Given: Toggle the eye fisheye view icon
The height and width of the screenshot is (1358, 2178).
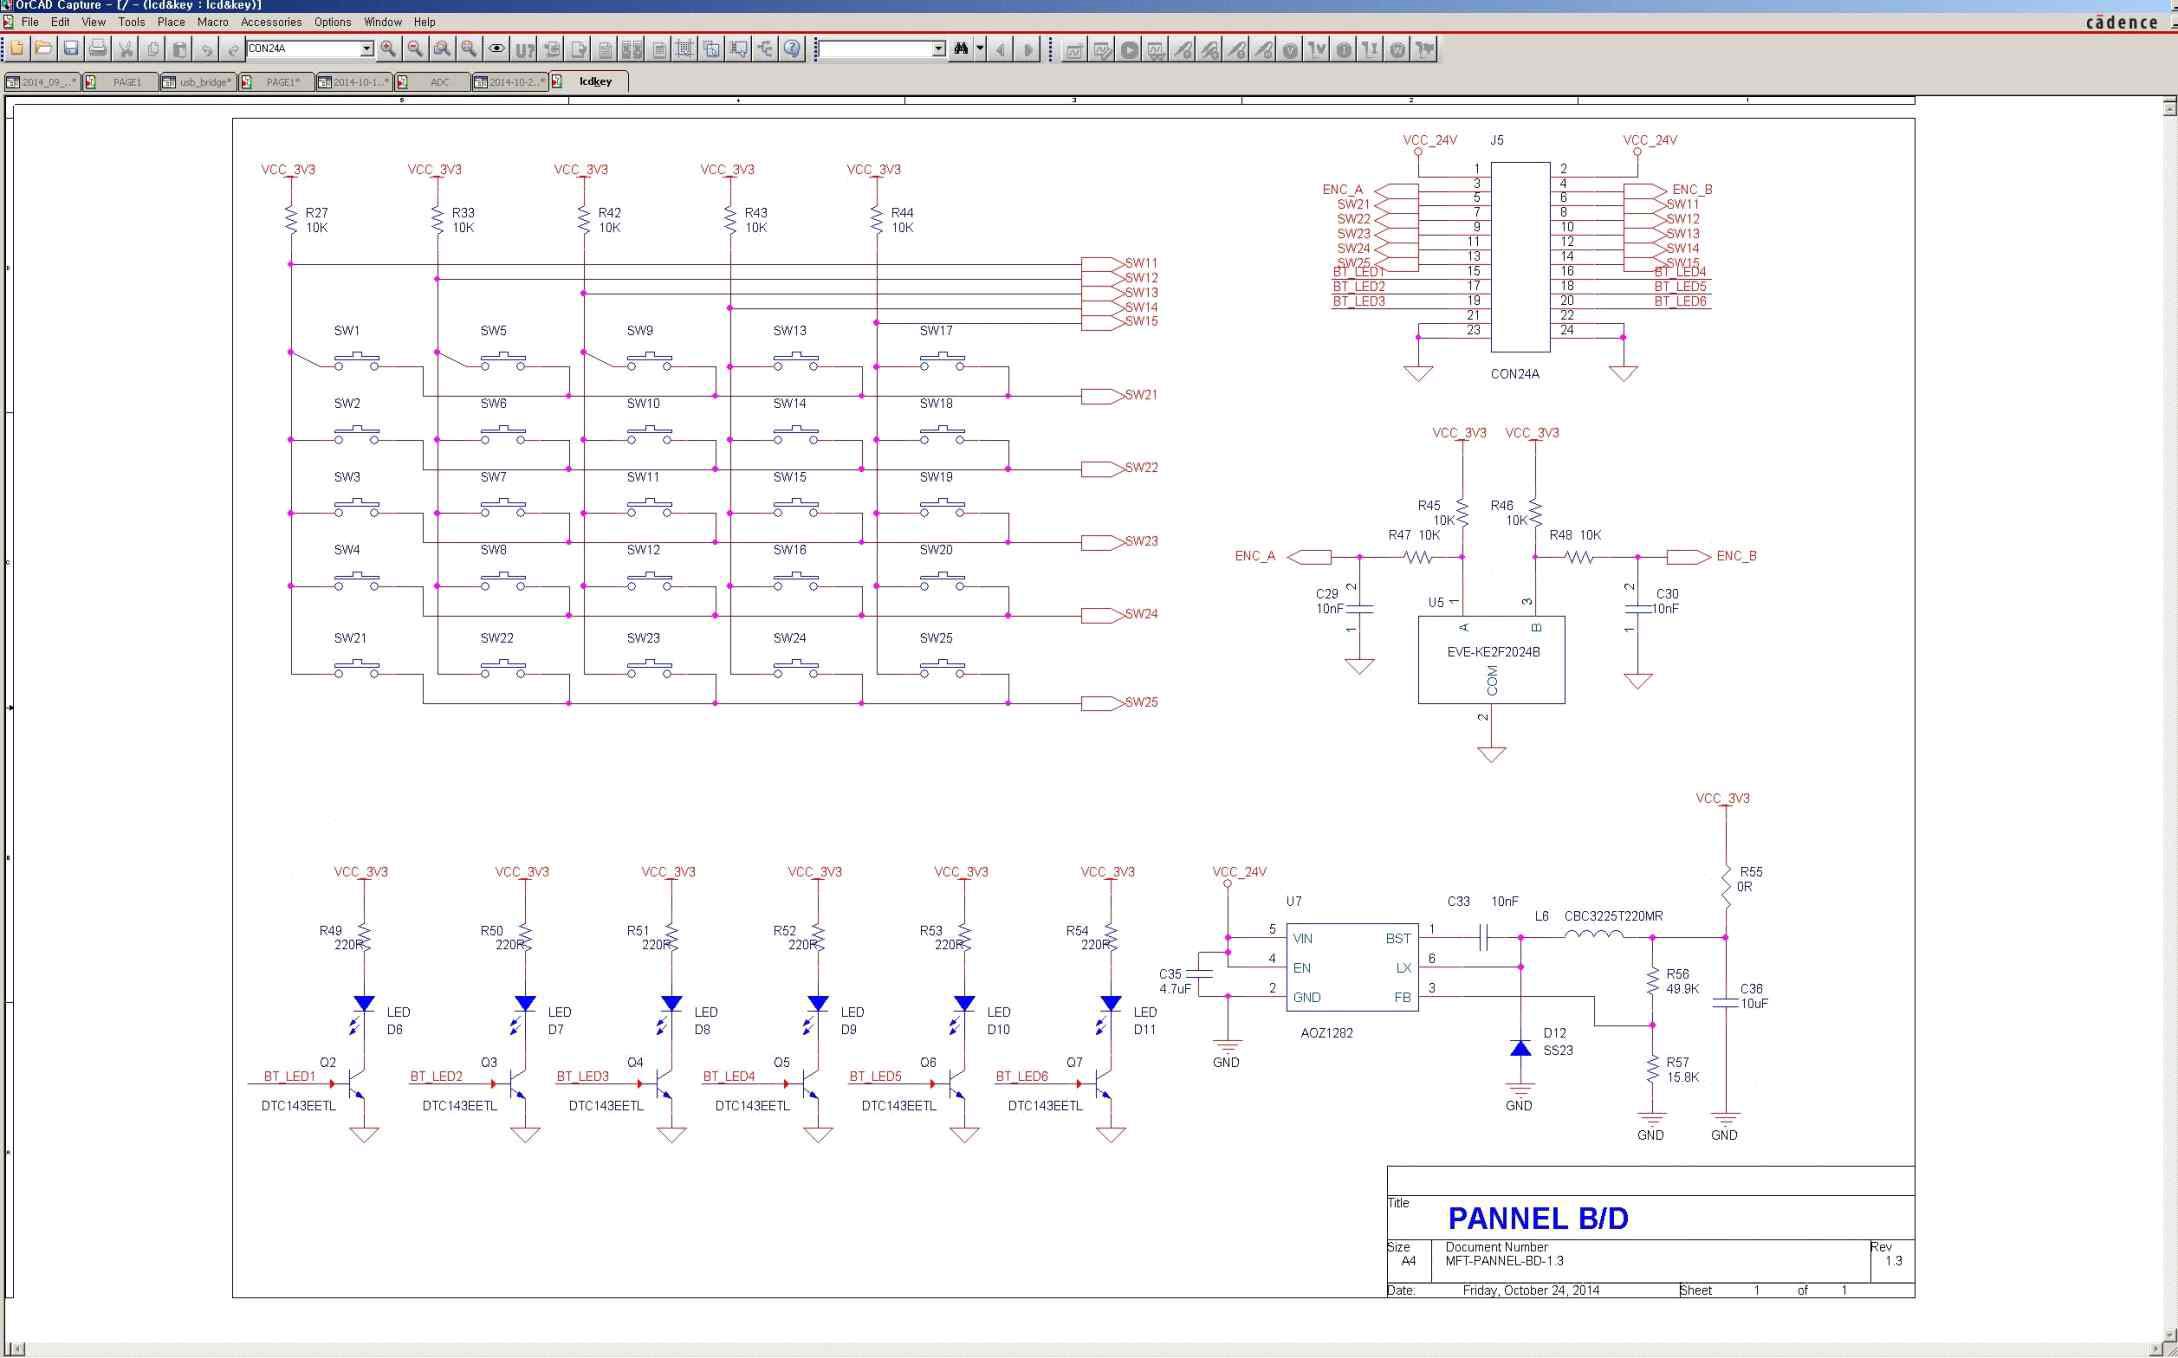Looking at the screenshot, I should click(497, 48).
